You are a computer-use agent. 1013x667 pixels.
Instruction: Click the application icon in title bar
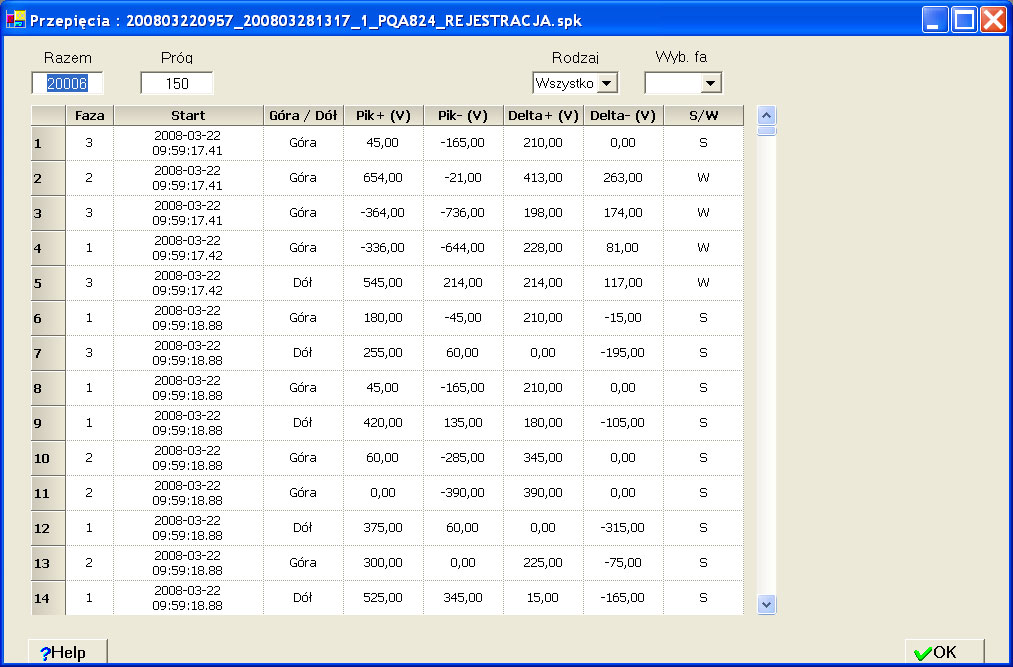(x=15, y=20)
